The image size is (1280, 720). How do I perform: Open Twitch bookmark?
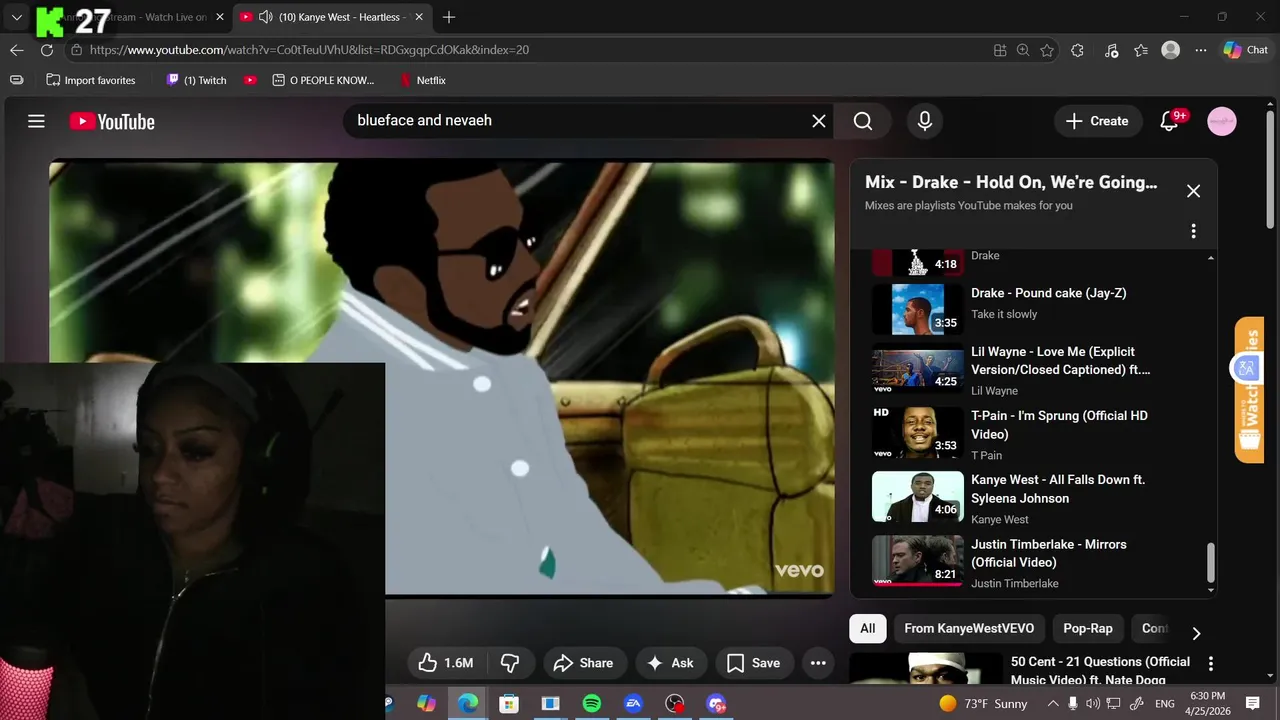pyautogui.click(x=196, y=80)
